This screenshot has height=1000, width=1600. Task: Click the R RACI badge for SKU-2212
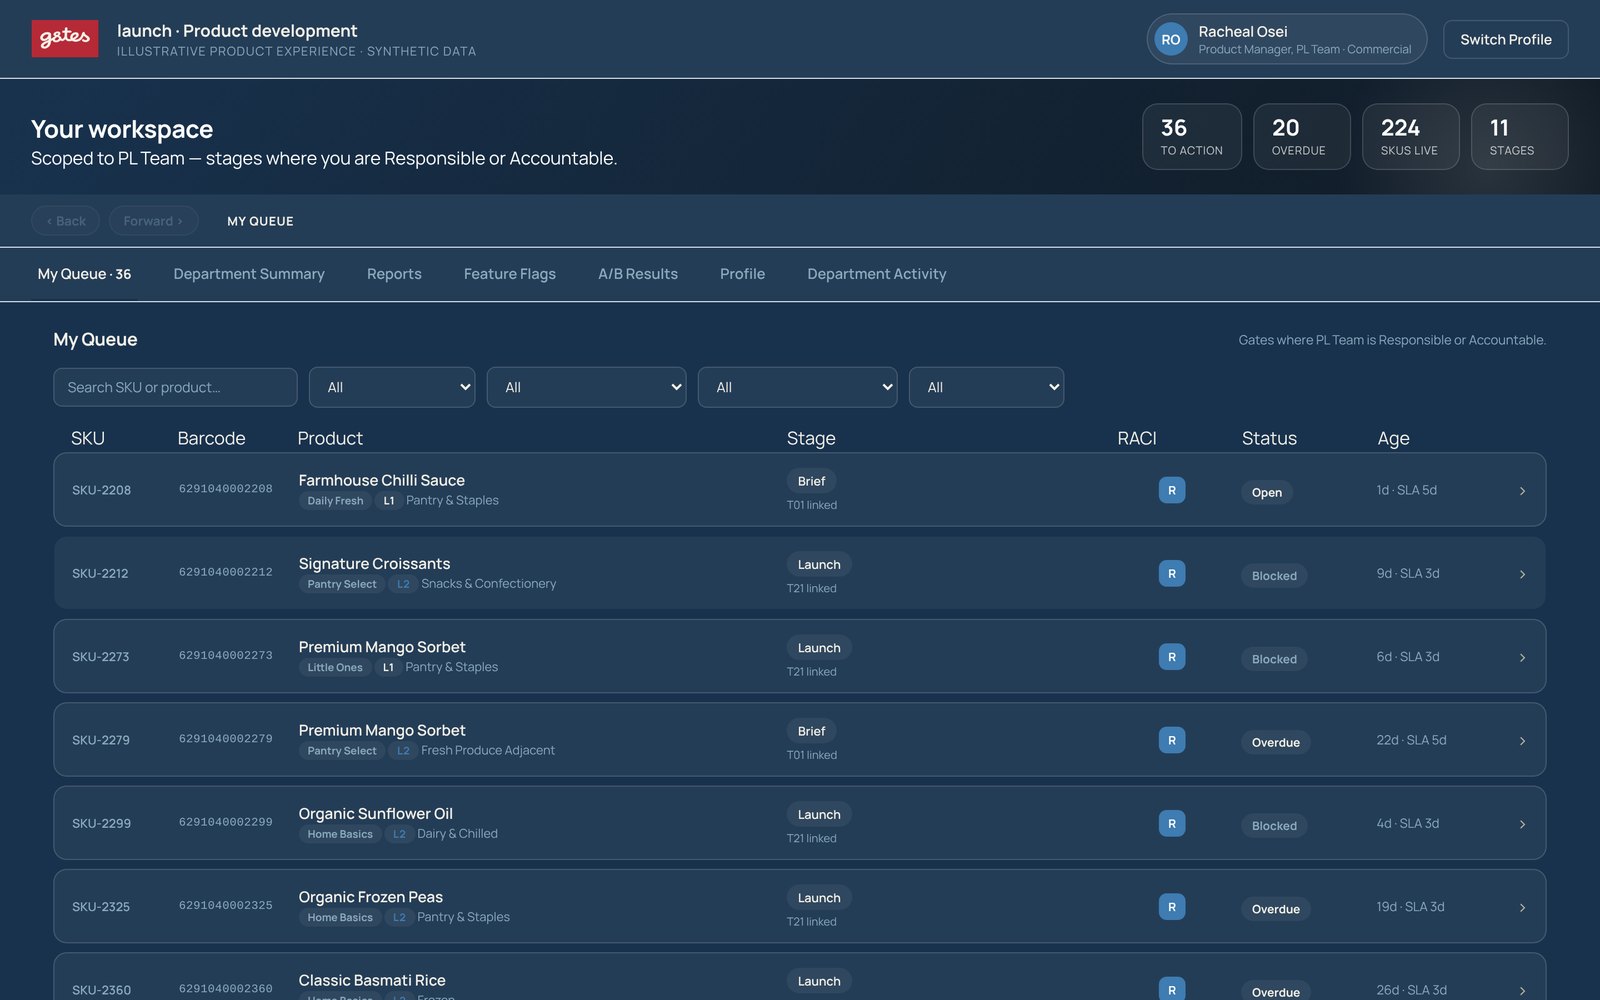point(1172,573)
